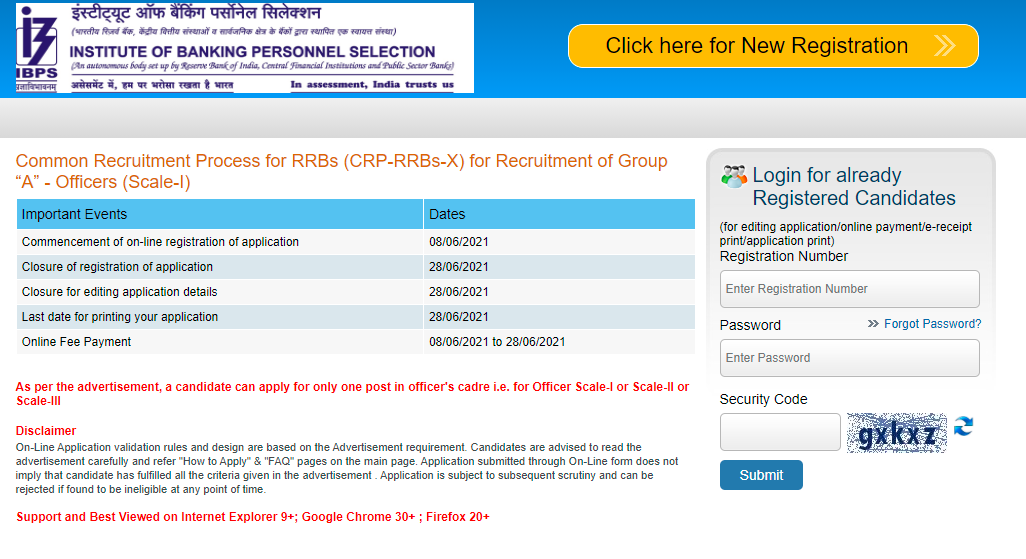
Task: Click the refresh captcha icon
Action: point(963,427)
